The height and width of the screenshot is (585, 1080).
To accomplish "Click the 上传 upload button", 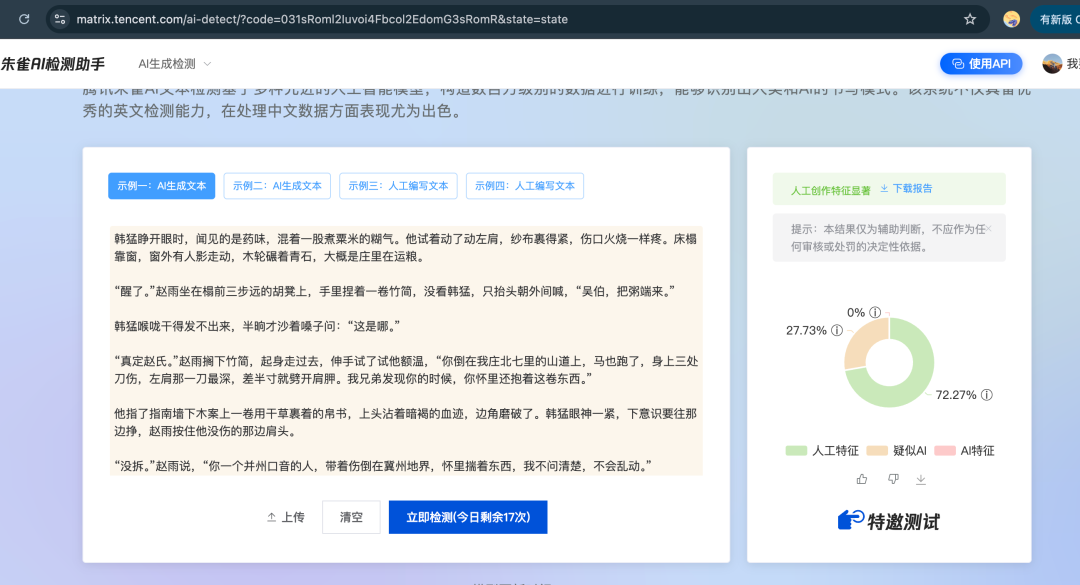I will (286, 517).
